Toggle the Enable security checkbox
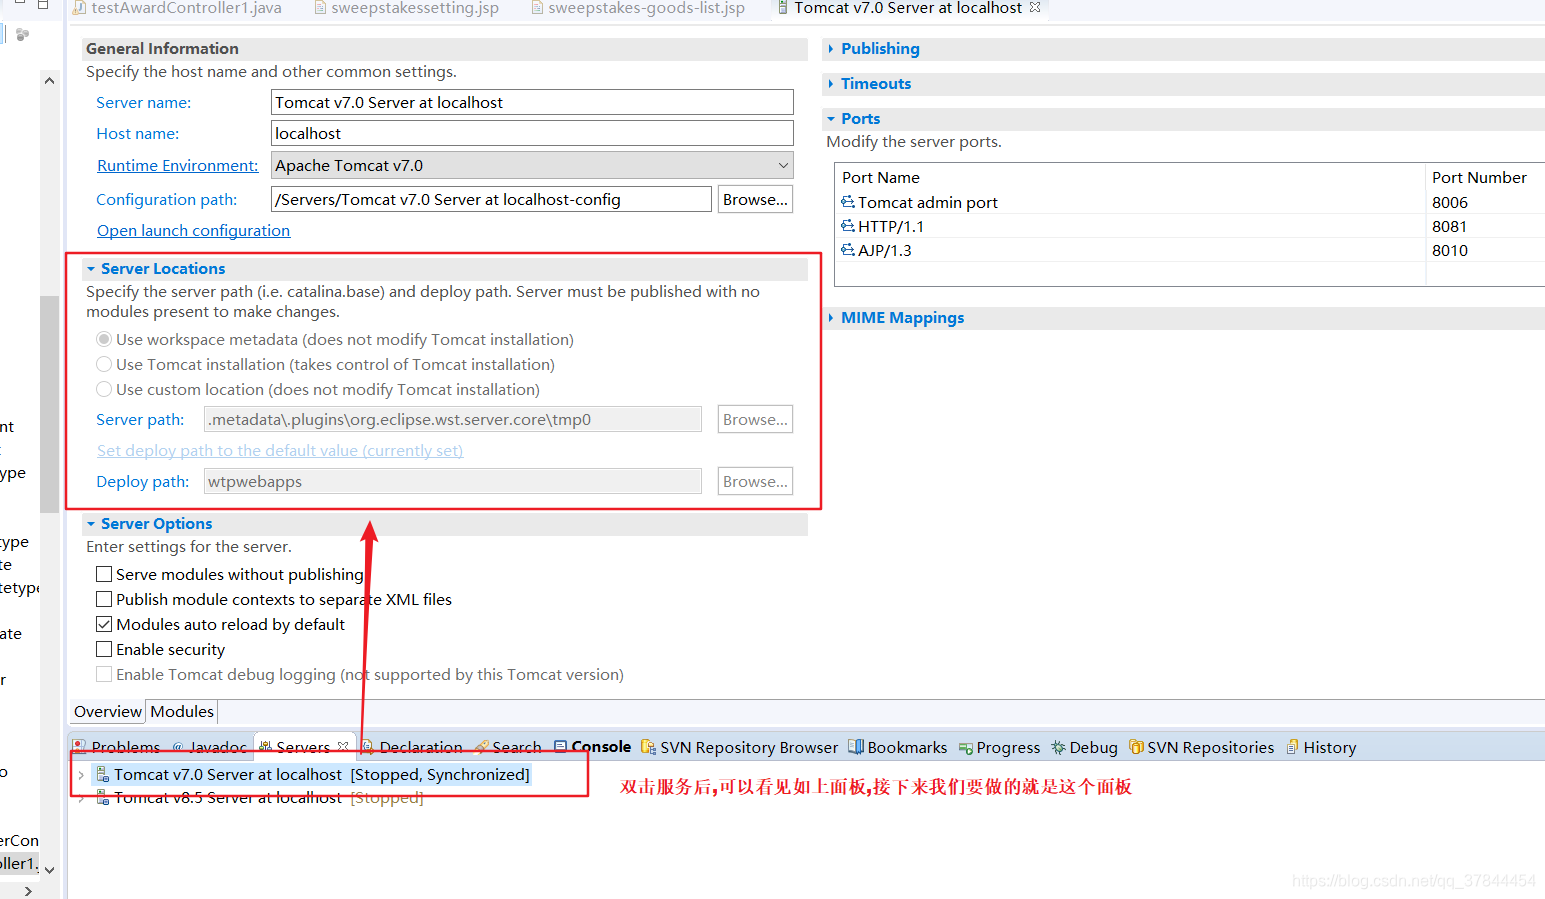This screenshot has height=899, width=1545. [104, 649]
